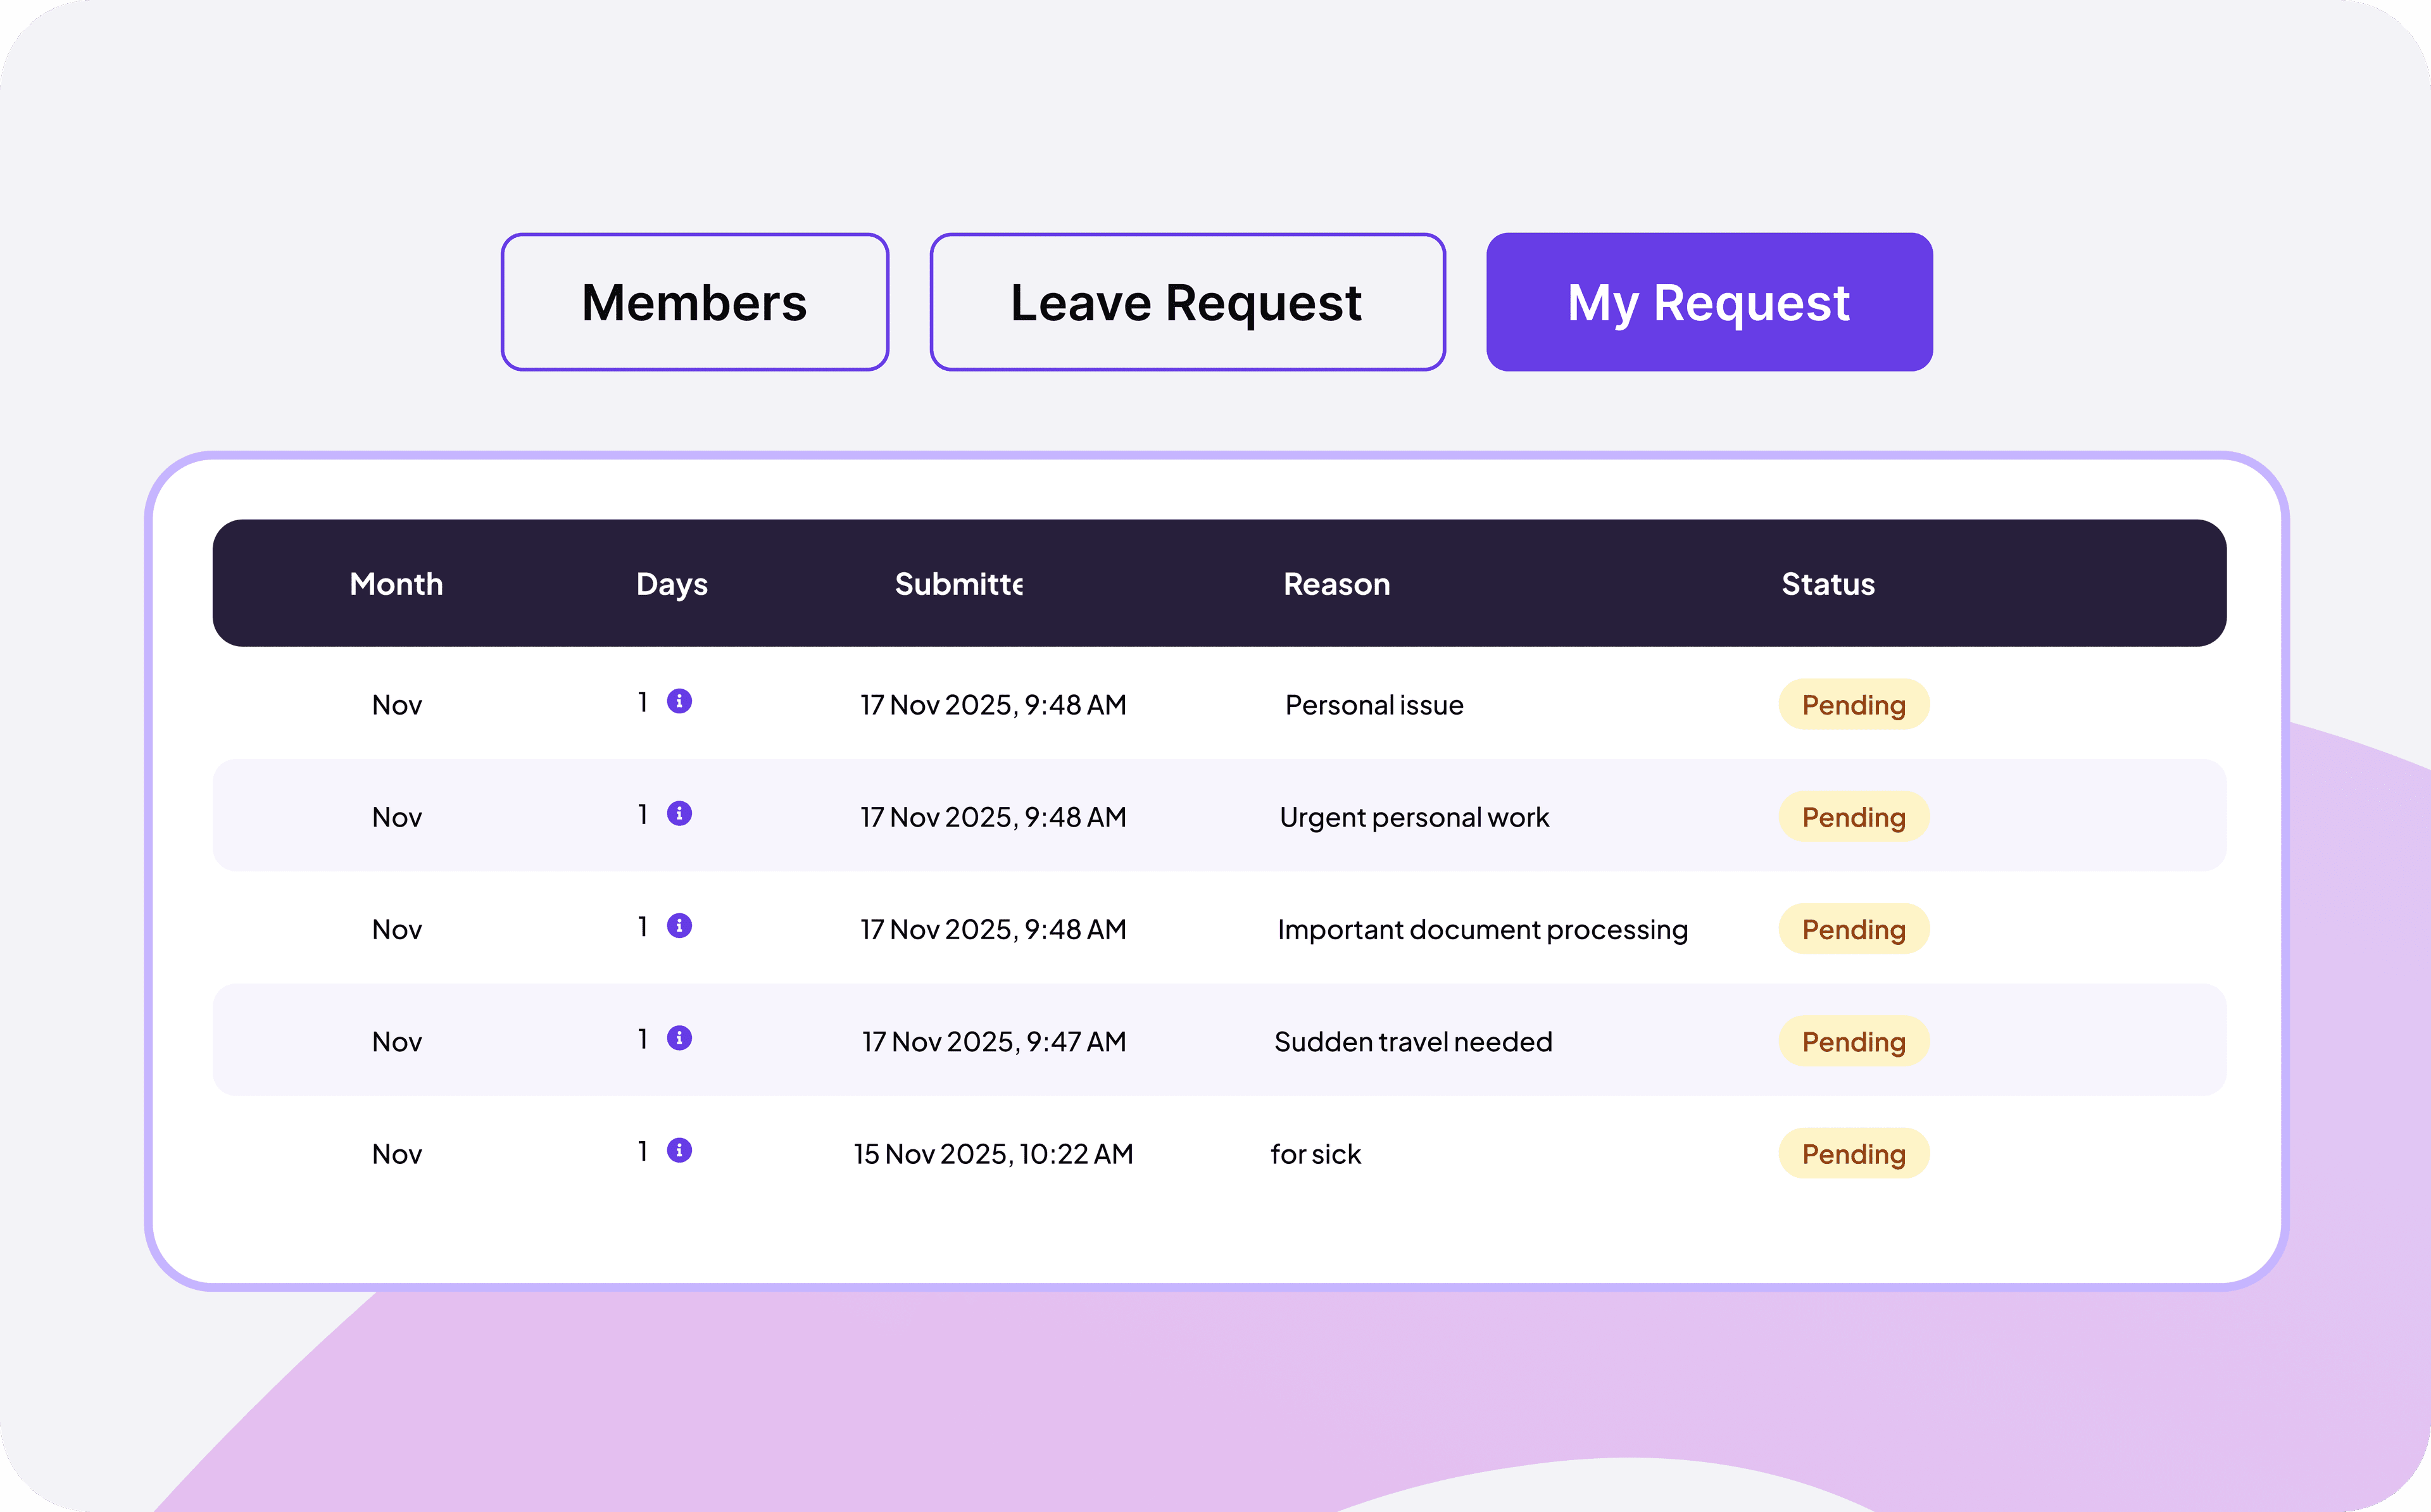
Task: Click the info icon on the for sick request
Action: point(679,1151)
